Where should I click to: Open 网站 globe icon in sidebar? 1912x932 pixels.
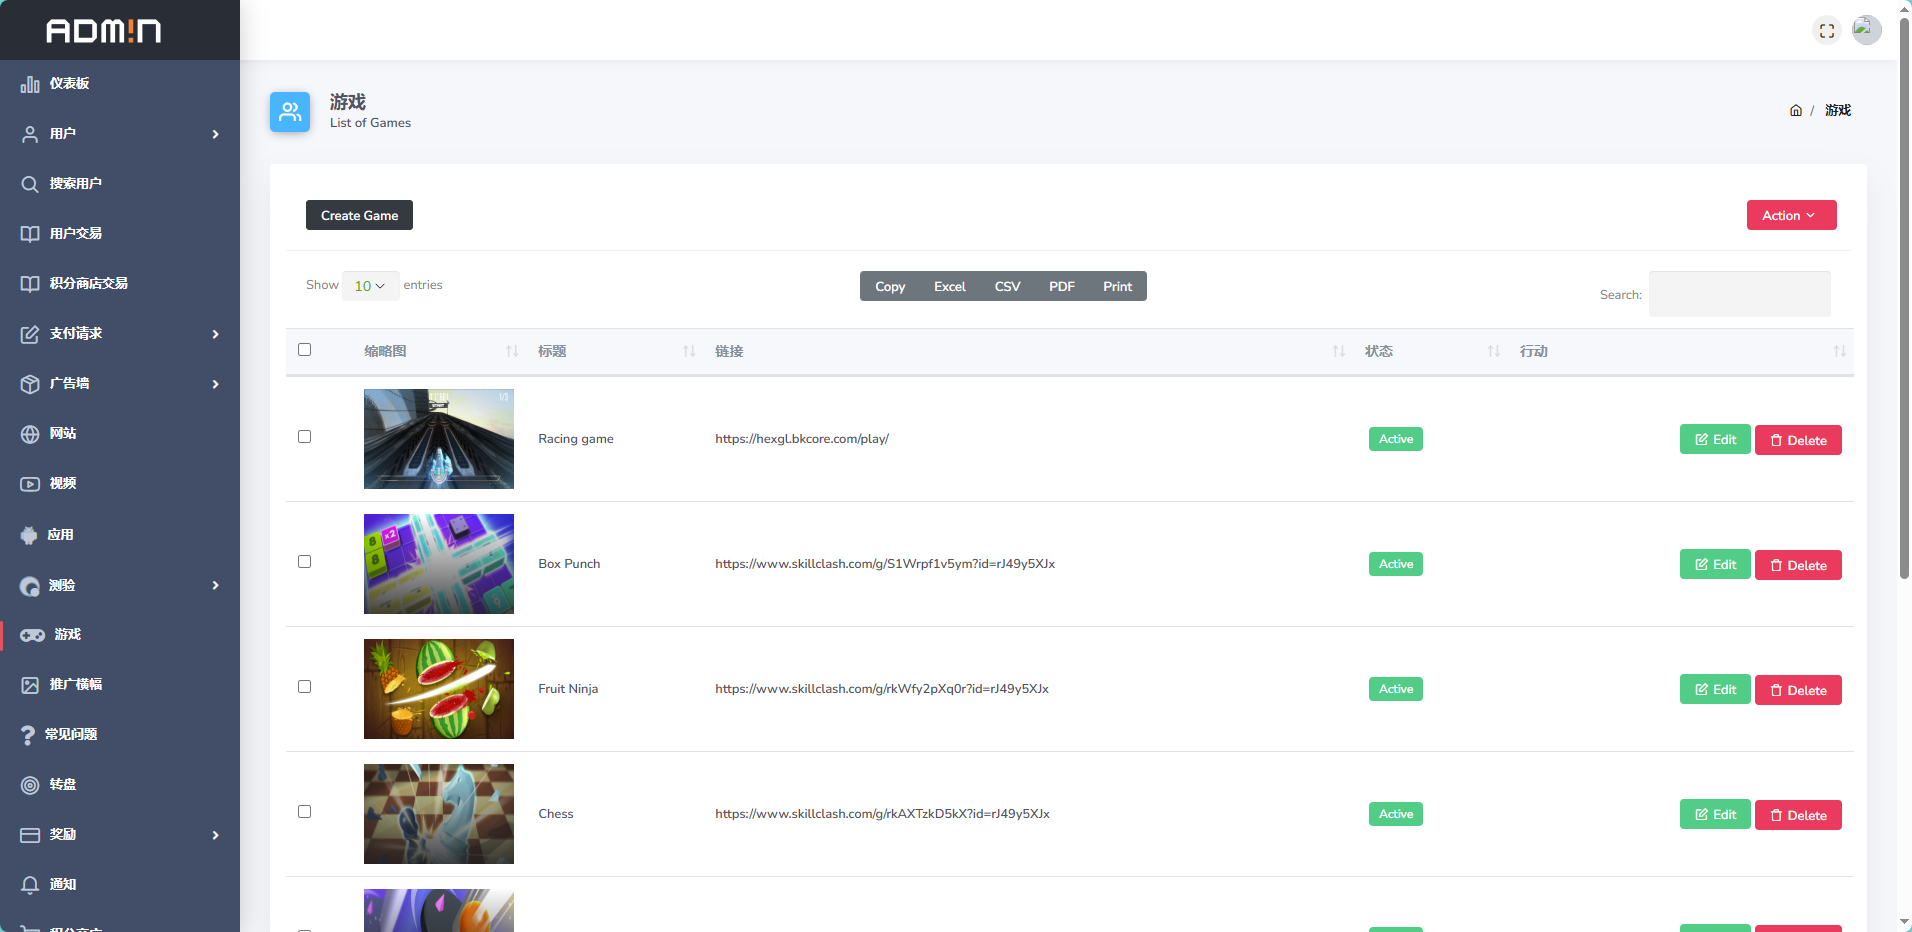(x=30, y=434)
